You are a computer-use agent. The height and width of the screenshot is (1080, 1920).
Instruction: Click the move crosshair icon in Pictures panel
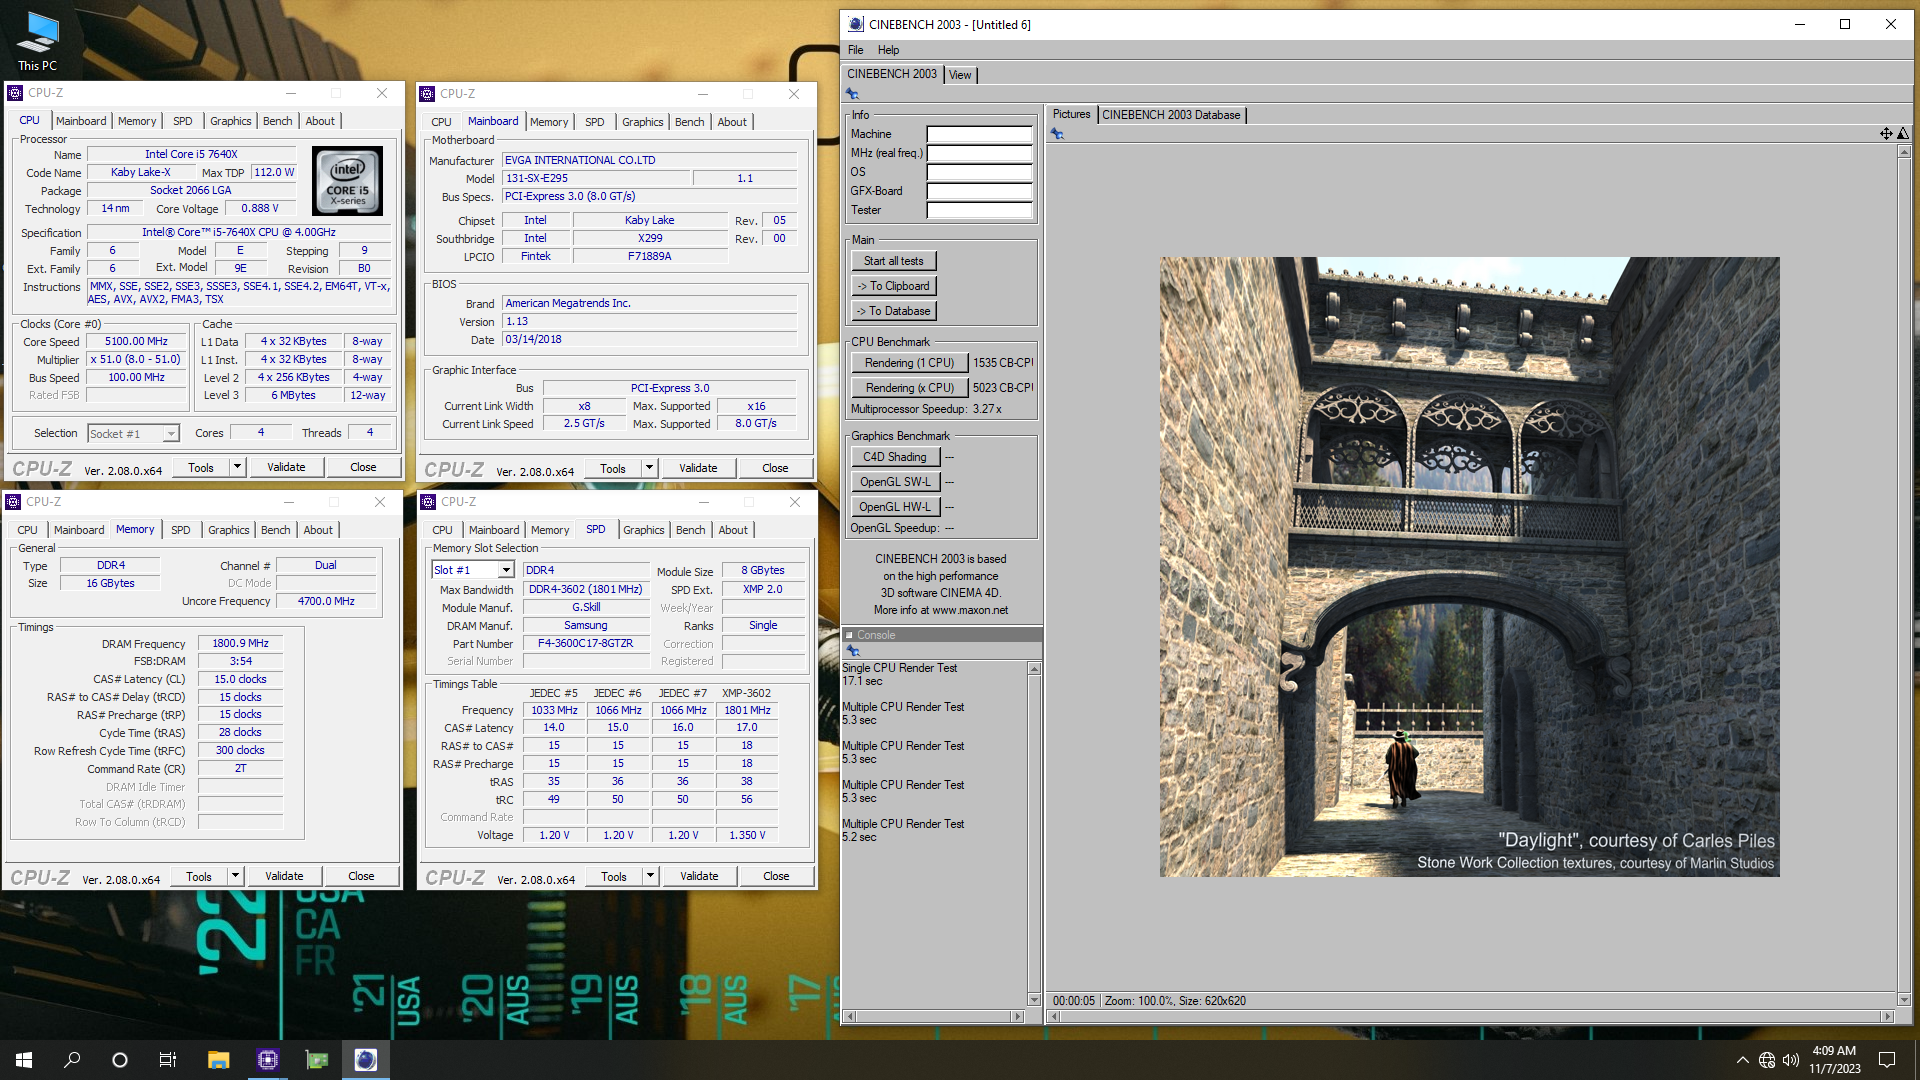(x=1885, y=134)
